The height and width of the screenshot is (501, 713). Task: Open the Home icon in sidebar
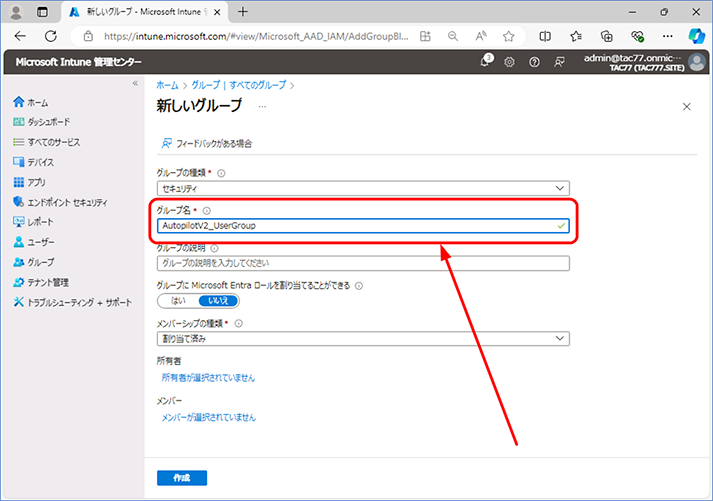[19, 102]
